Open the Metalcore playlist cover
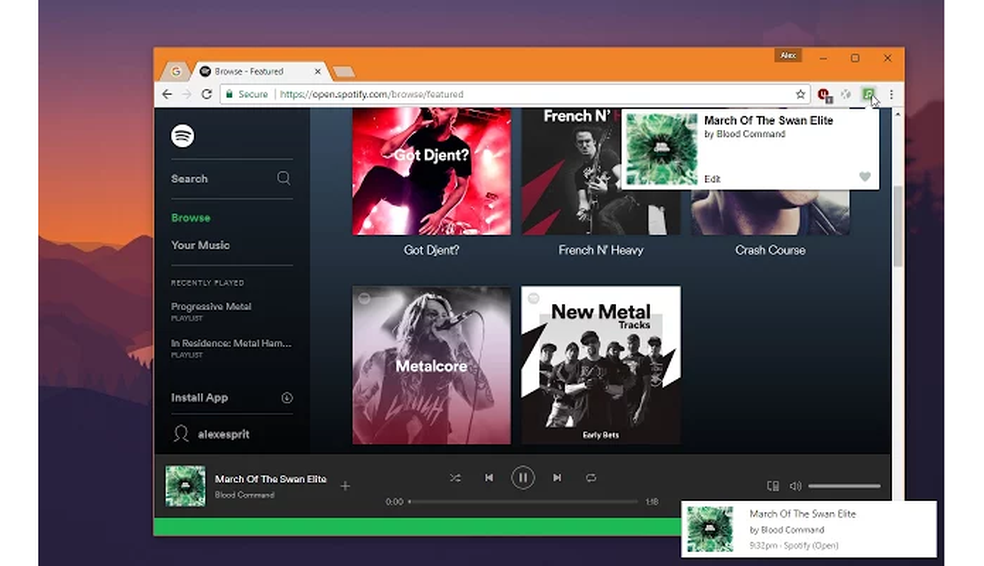 coord(432,365)
